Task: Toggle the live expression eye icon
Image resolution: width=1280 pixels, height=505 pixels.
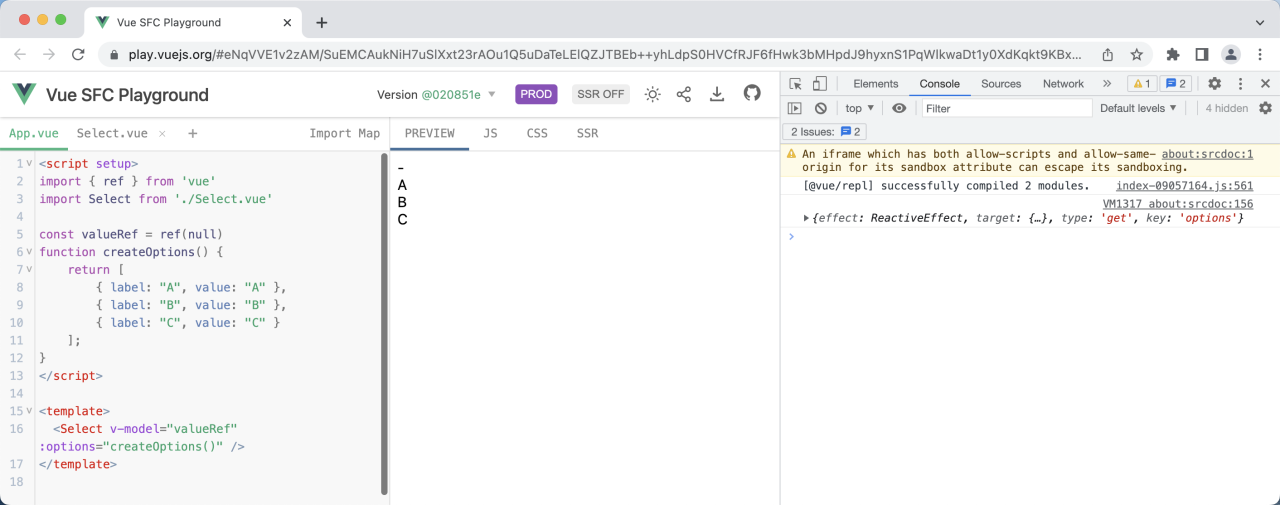Action: [899, 108]
